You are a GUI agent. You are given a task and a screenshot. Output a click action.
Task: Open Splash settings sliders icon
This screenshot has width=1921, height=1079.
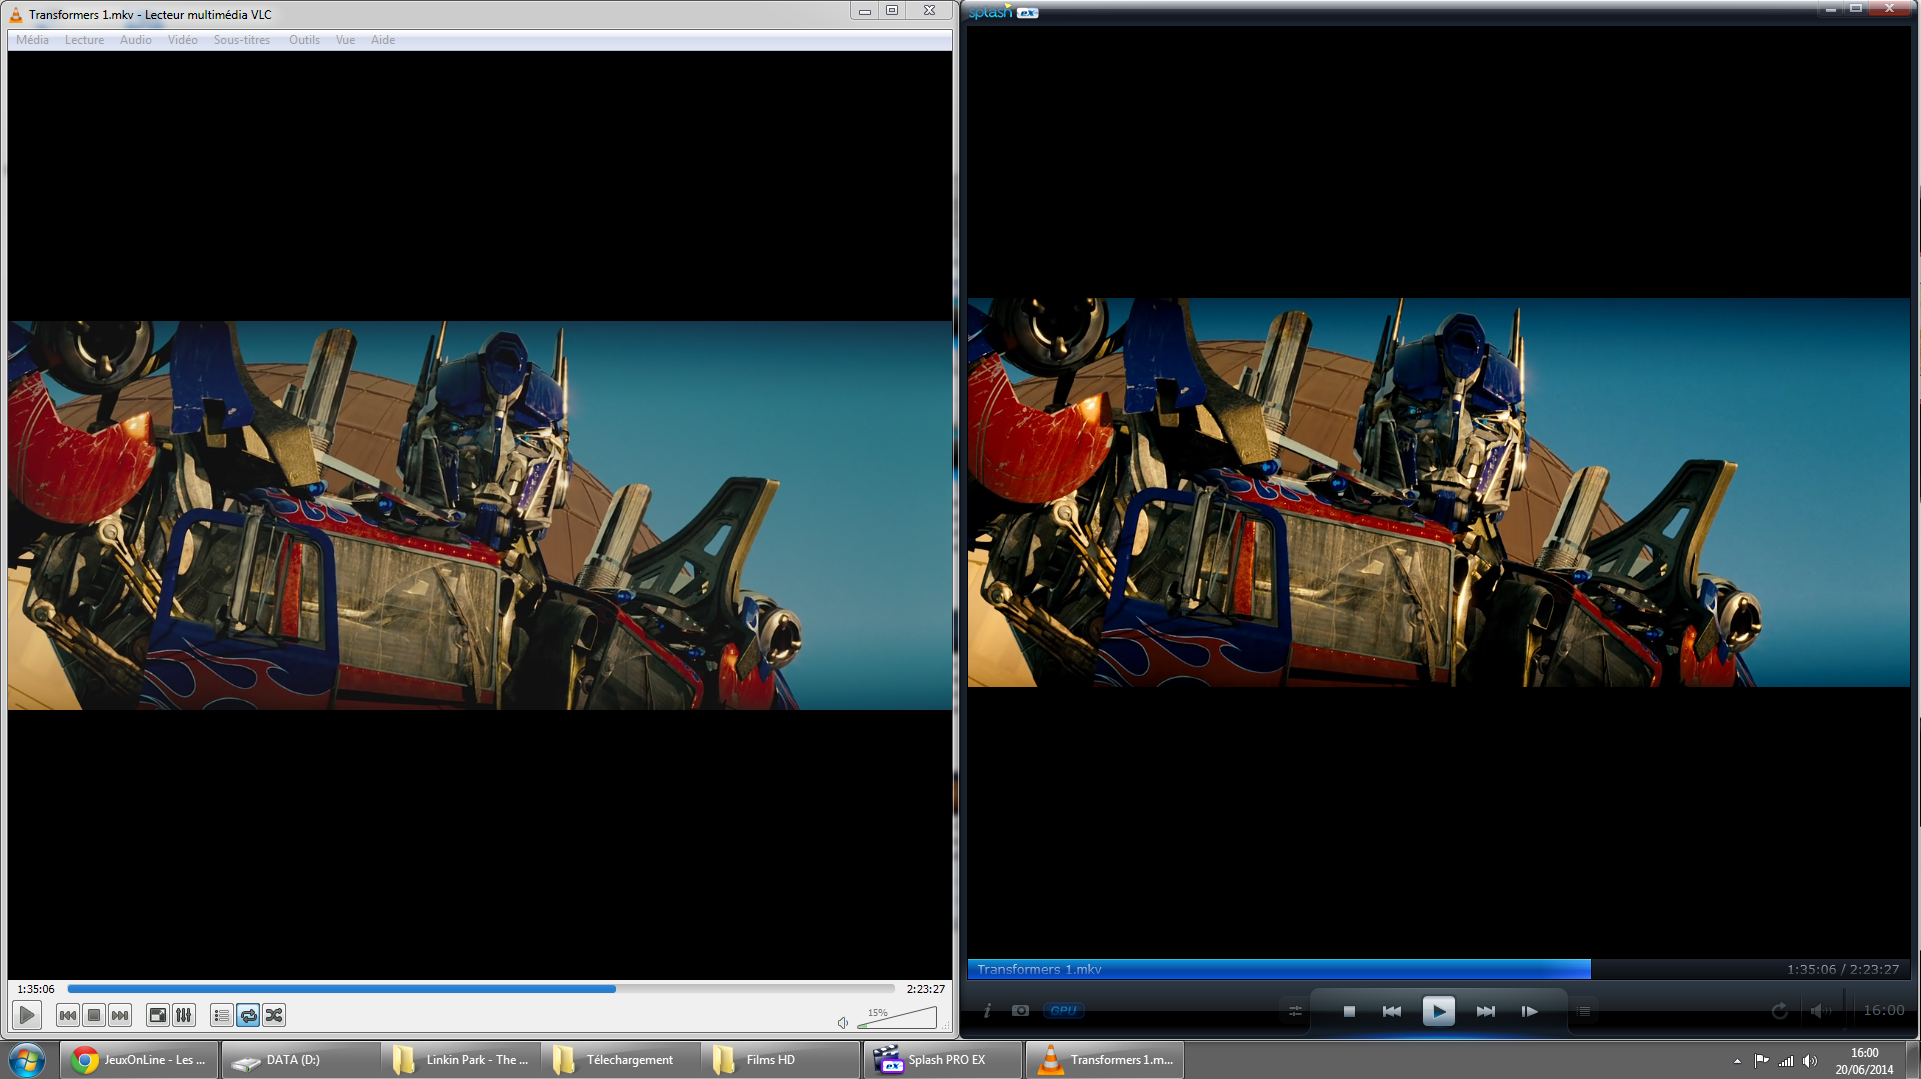tap(1295, 1011)
